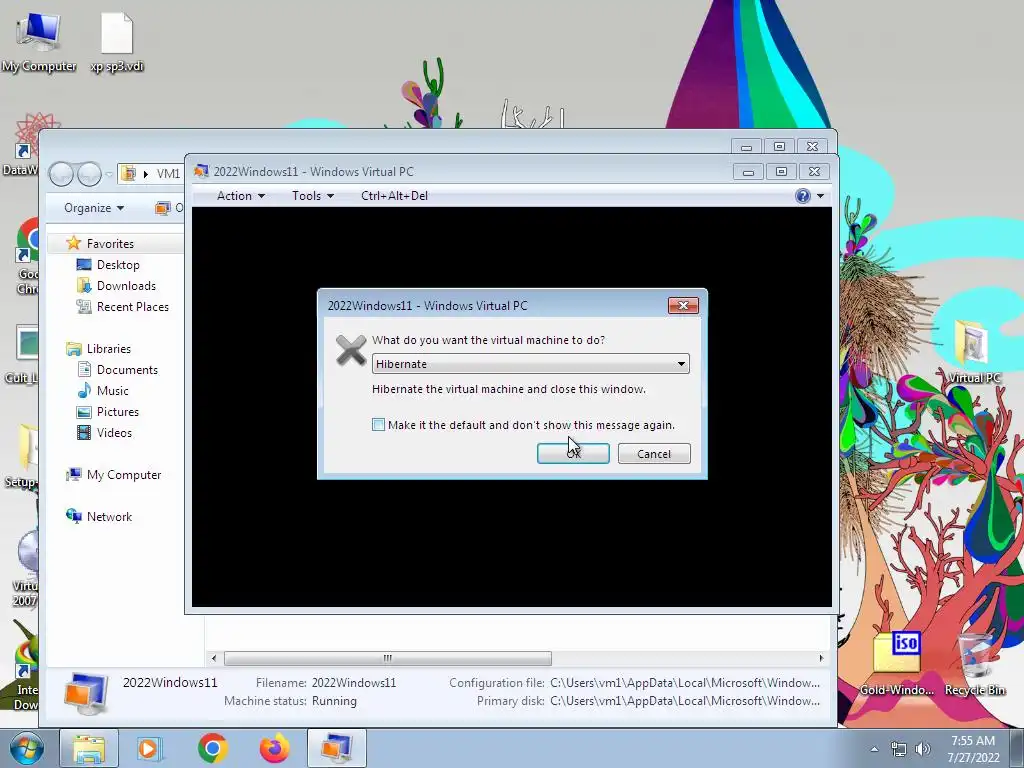This screenshot has height=768, width=1024.
Task: Select Favorites in Explorer sidebar
Action: 110,244
